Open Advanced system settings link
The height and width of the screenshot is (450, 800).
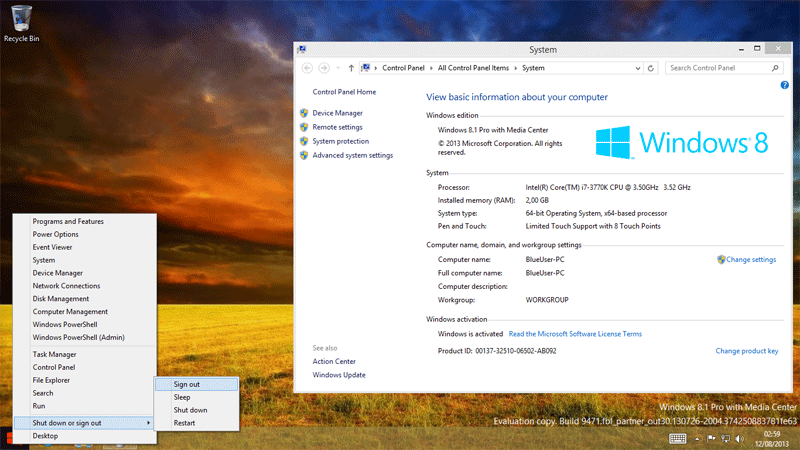pos(353,155)
